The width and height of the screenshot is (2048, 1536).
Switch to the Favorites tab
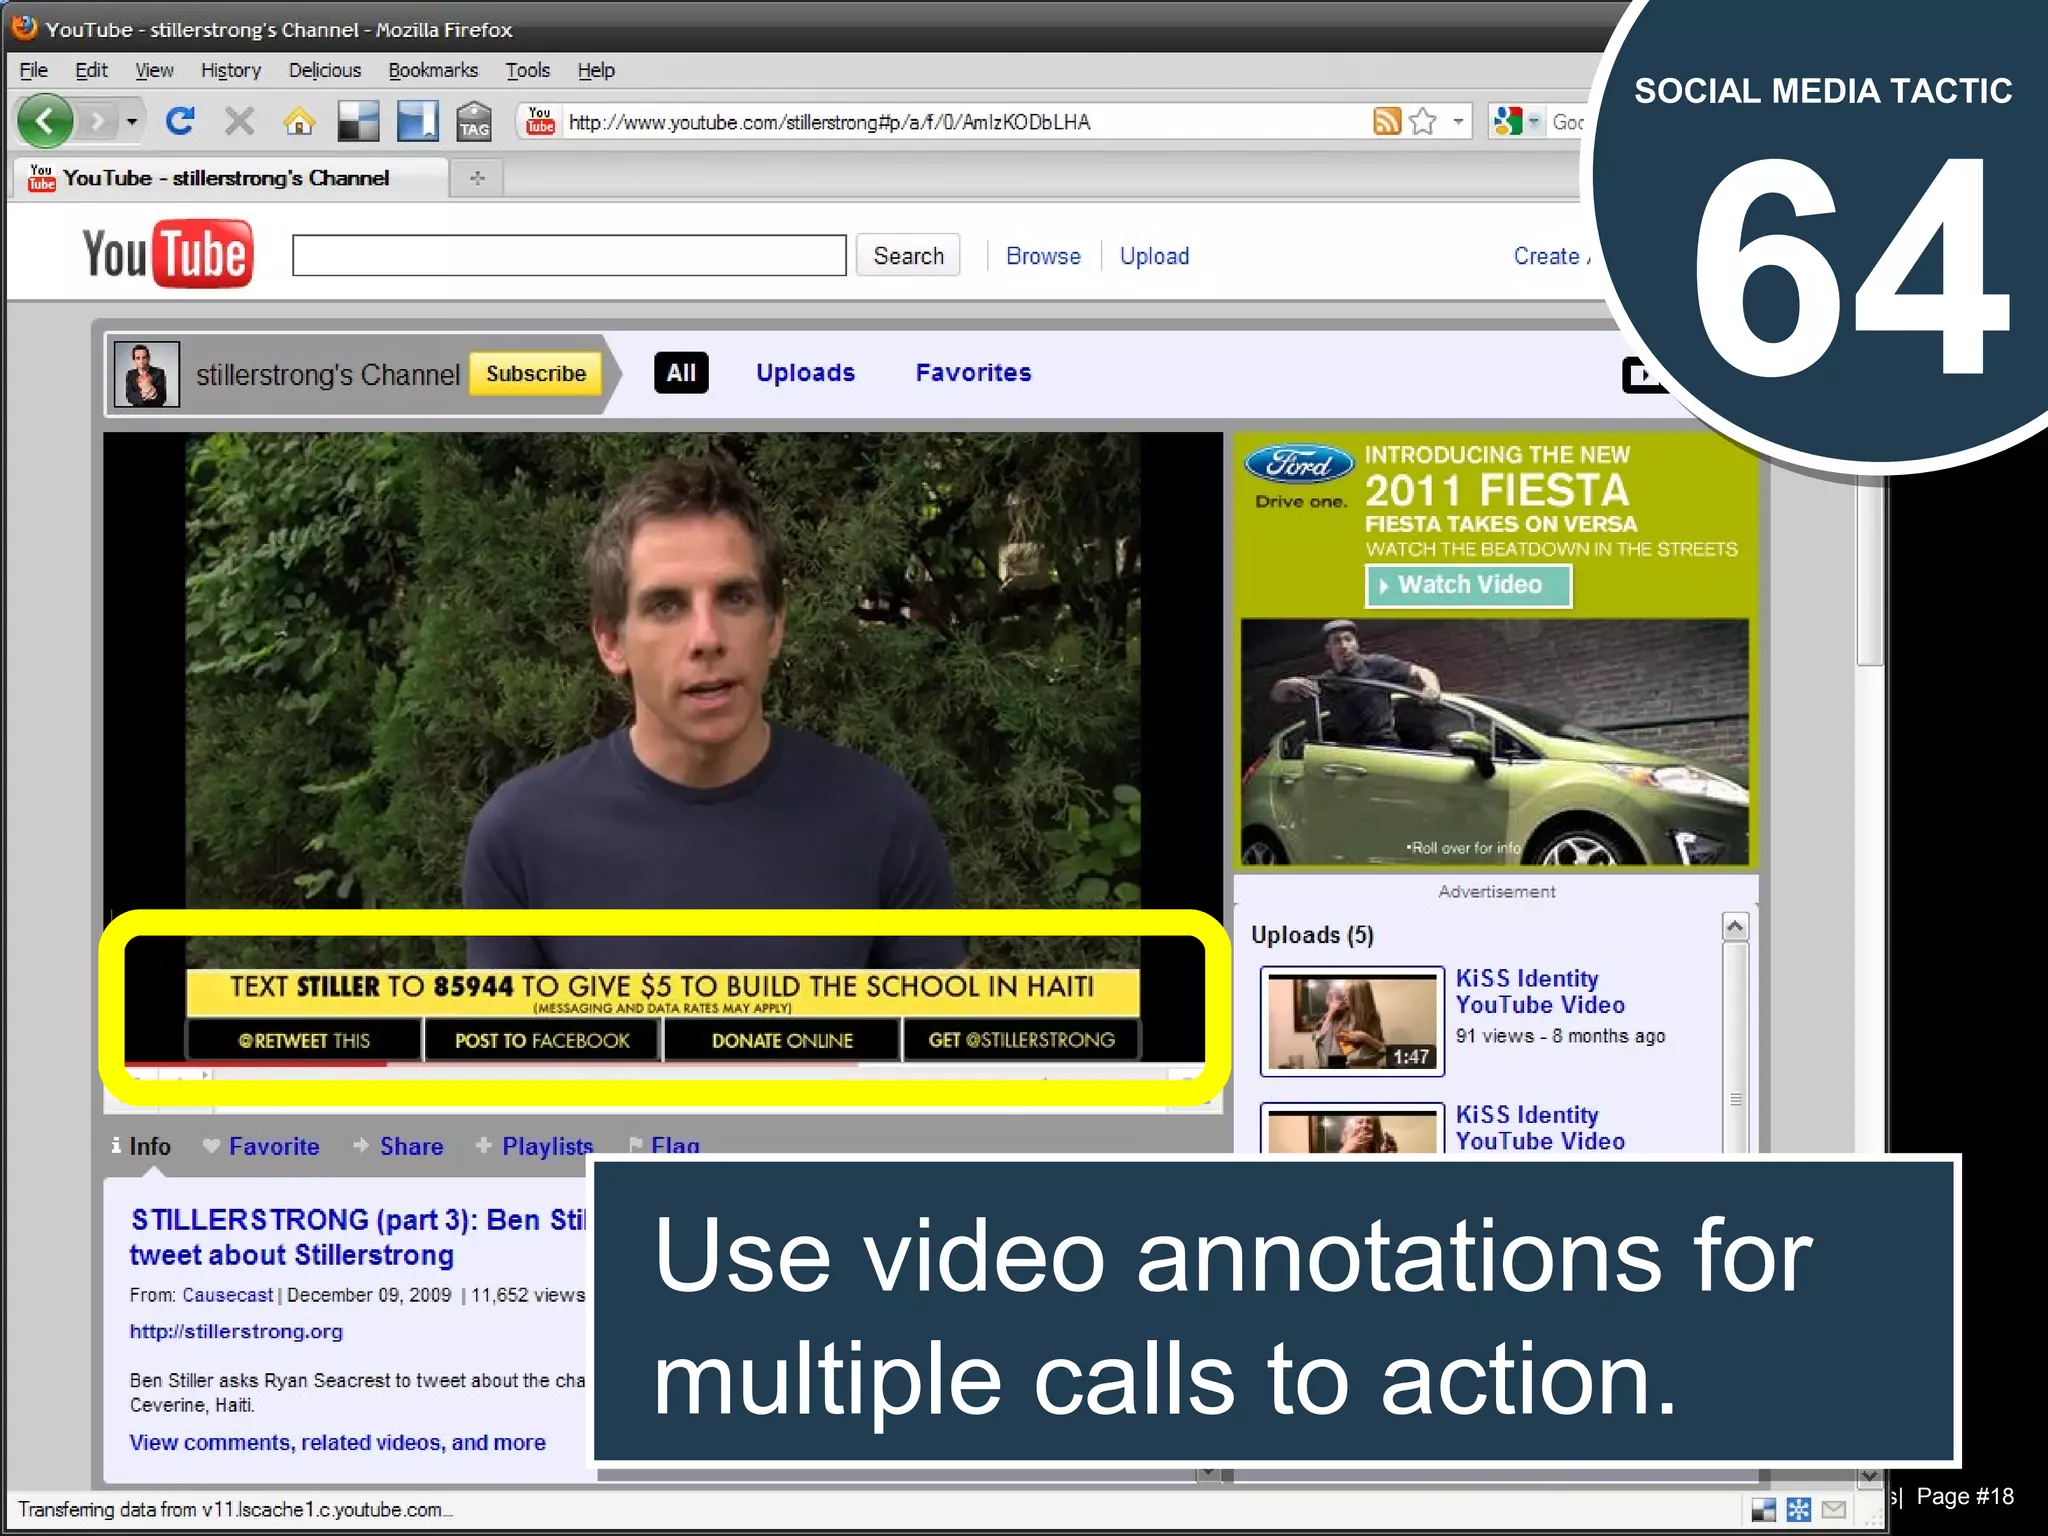(x=973, y=373)
